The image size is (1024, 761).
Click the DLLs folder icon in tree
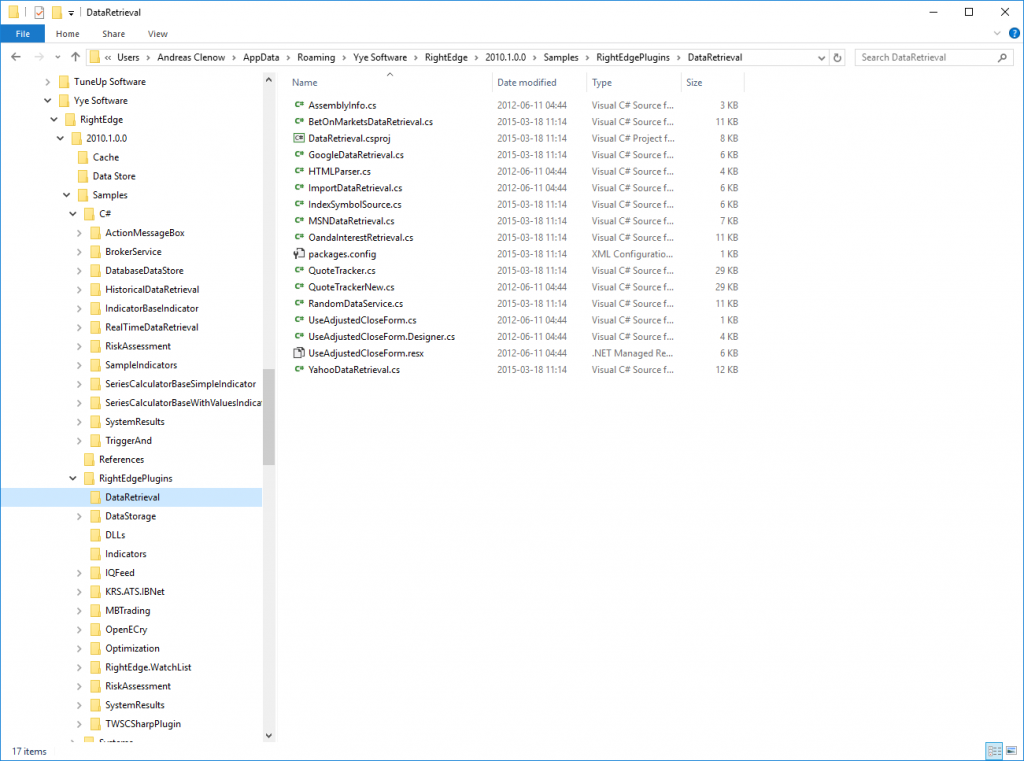pos(95,535)
